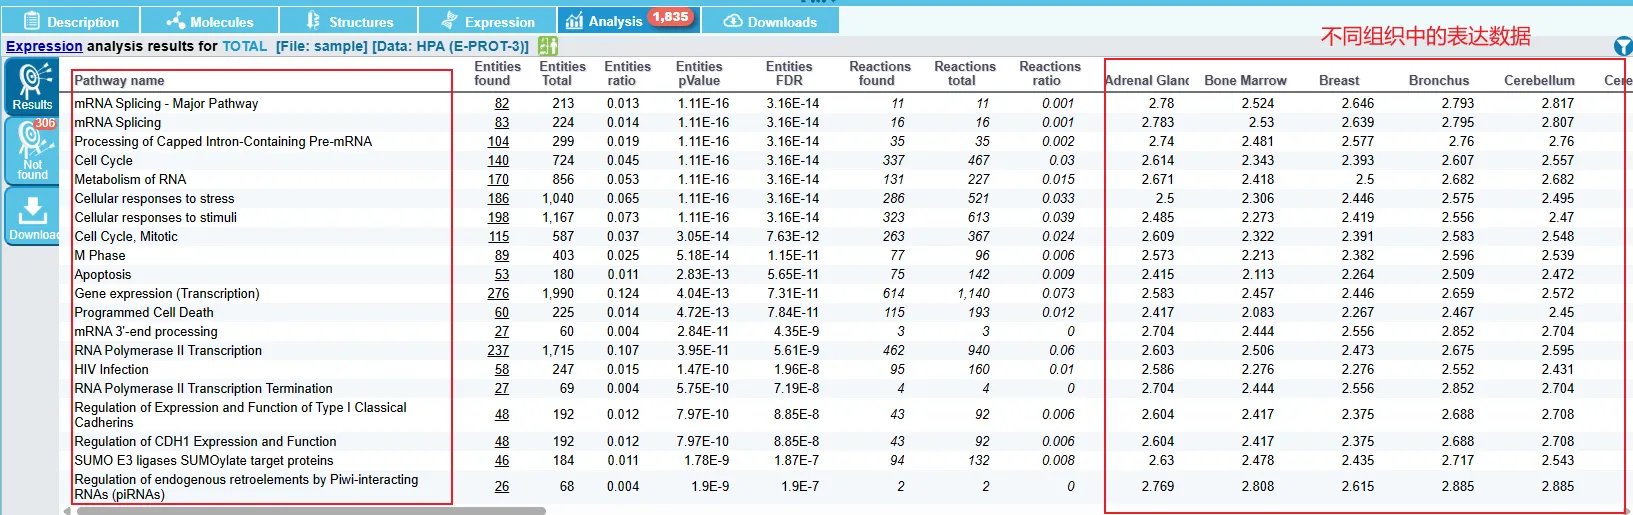Image resolution: width=1633 pixels, height=515 pixels.
Task: Select the Expression tab
Action: (488, 21)
